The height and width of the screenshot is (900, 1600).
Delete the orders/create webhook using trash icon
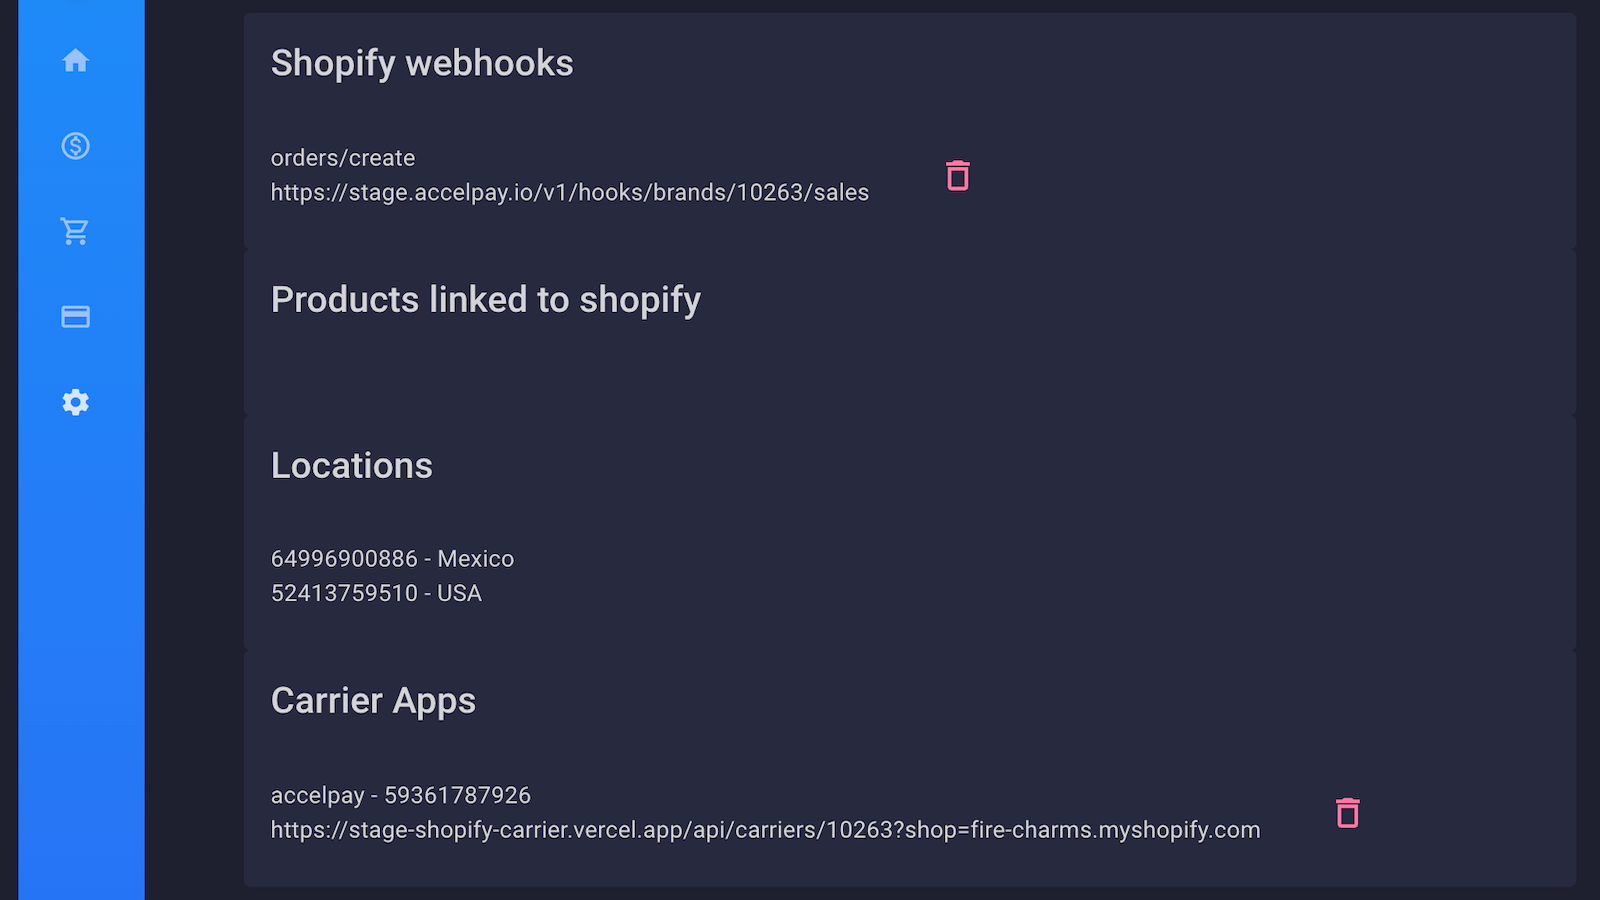(957, 175)
